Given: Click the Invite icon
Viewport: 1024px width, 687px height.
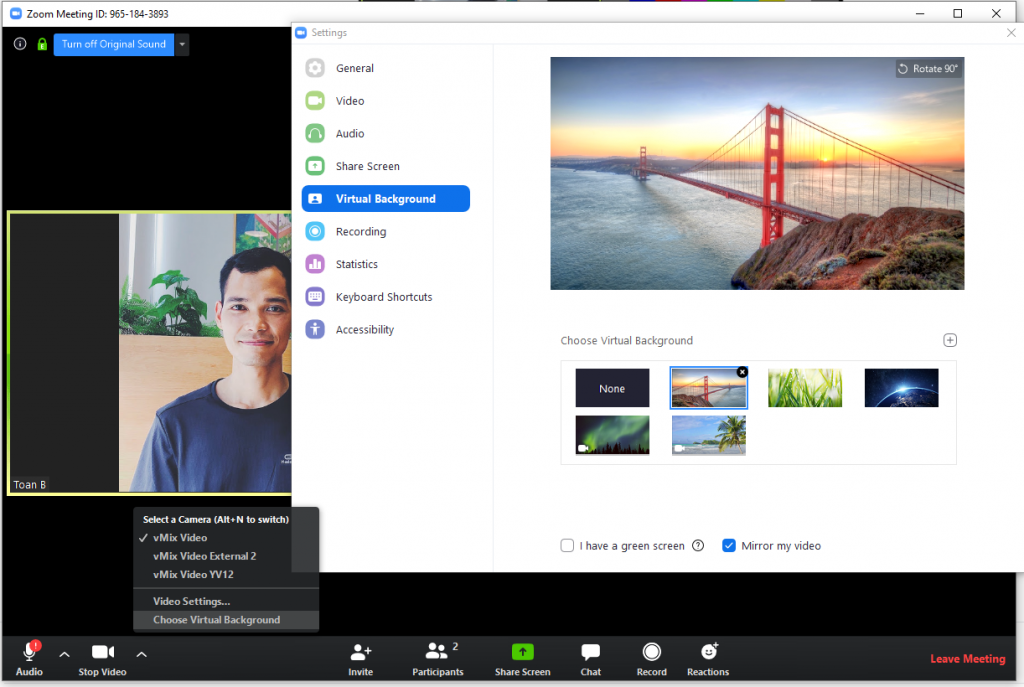Looking at the screenshot, I should [361, 652].
